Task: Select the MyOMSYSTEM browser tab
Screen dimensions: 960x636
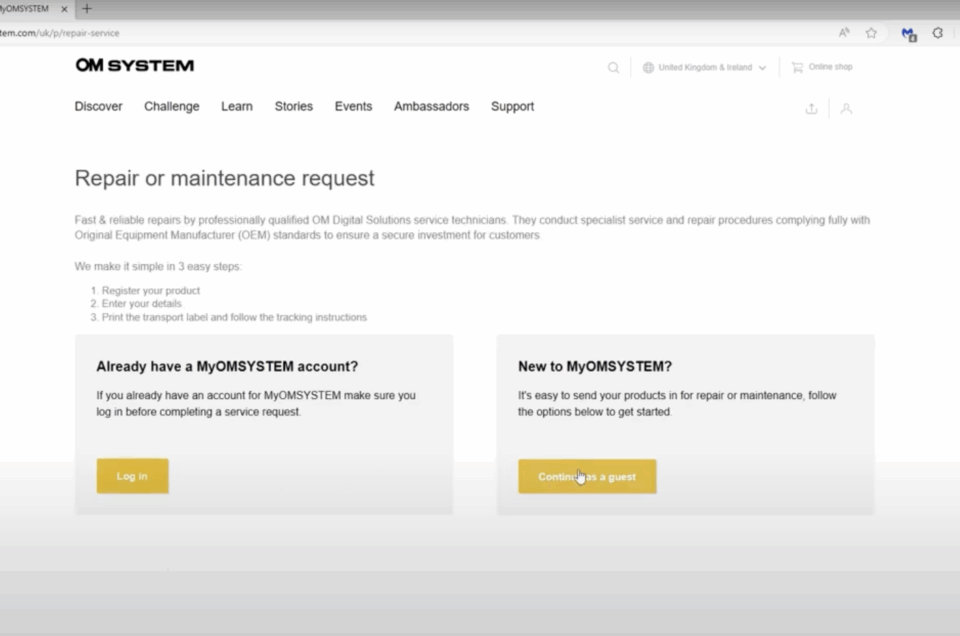Action: tap(31, 9)
